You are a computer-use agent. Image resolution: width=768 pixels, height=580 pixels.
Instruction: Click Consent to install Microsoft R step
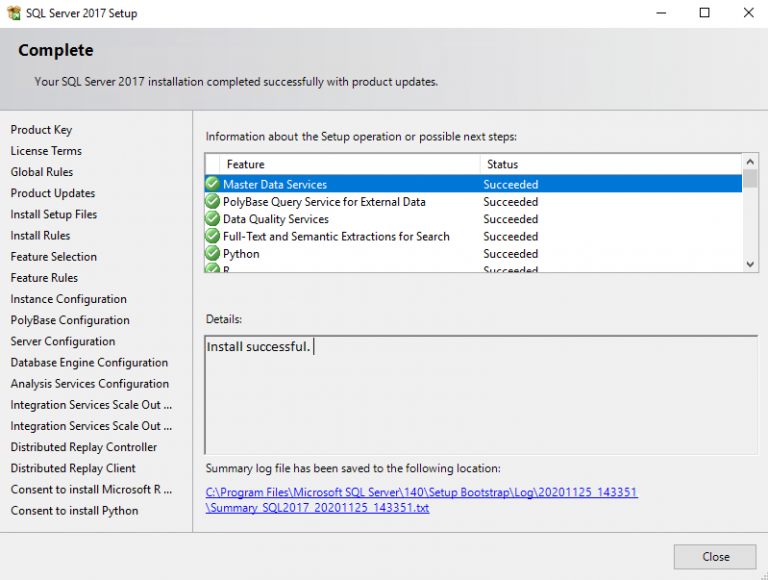tap(91, 489)
